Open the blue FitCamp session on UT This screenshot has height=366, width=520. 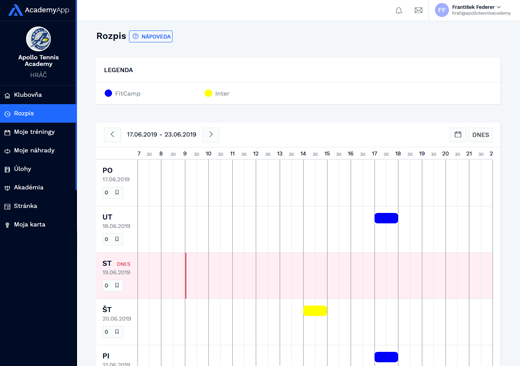(x=386, y=218)
